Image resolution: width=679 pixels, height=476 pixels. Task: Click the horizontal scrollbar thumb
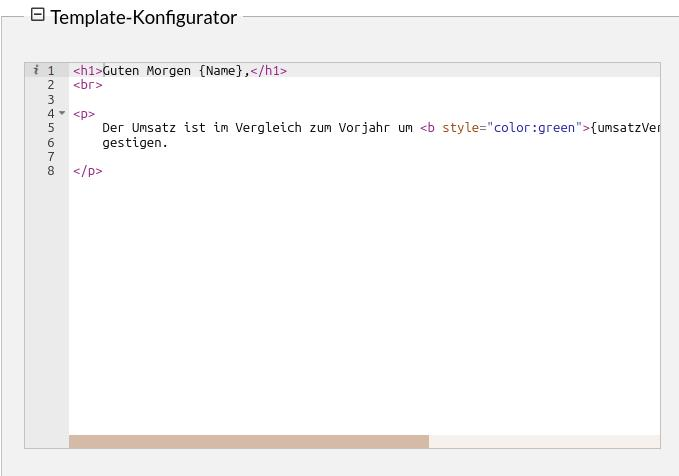248,441
